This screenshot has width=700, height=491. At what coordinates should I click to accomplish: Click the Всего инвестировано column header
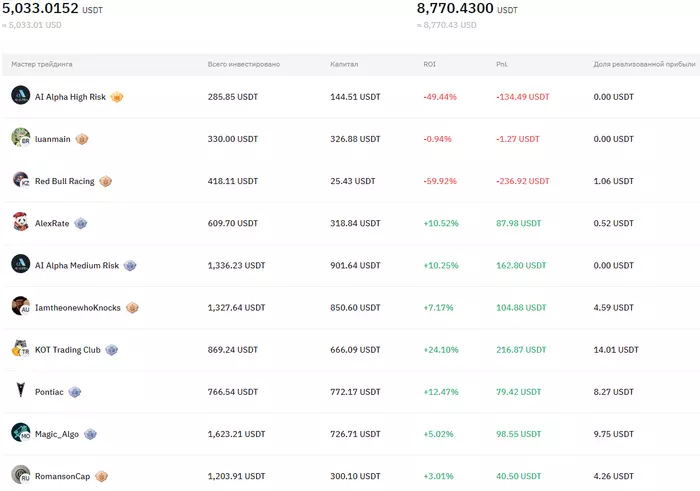[243, 64]
